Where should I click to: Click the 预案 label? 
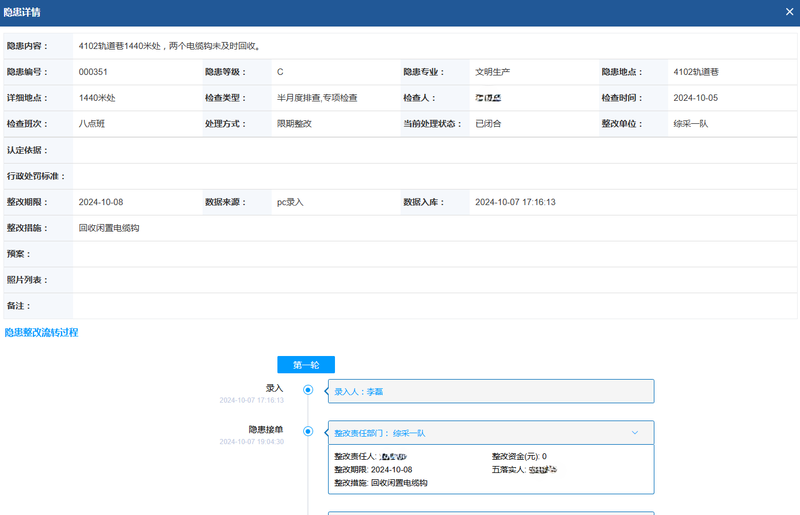[x=18, y=254]
